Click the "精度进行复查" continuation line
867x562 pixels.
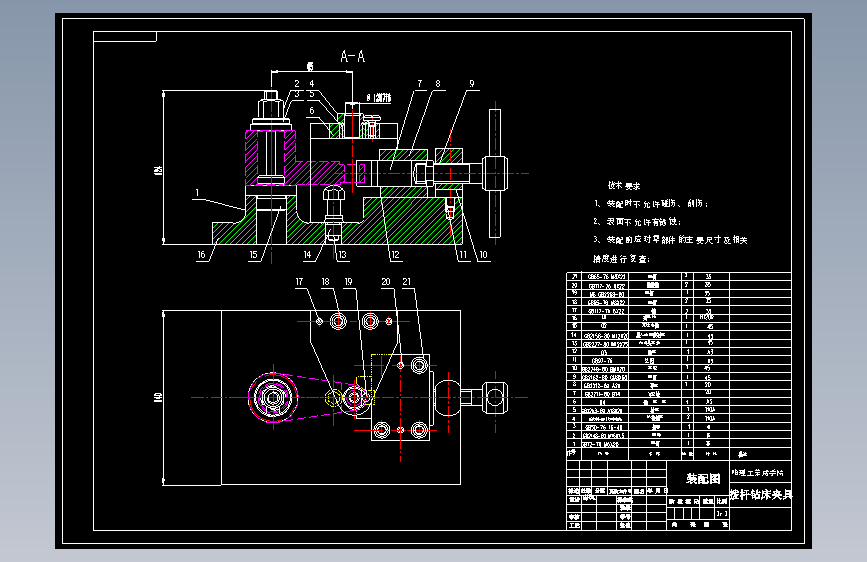(621, 259)
